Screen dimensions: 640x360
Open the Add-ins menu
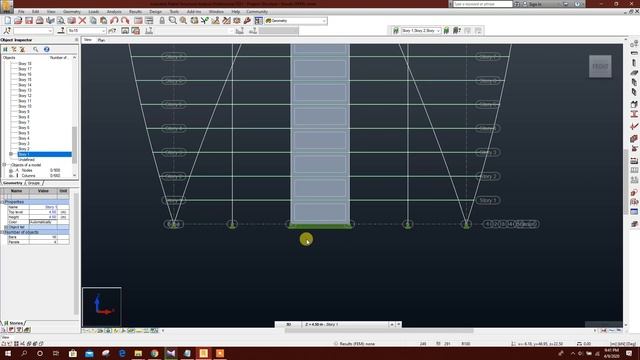pyautogui.click(x=194, y=12)
